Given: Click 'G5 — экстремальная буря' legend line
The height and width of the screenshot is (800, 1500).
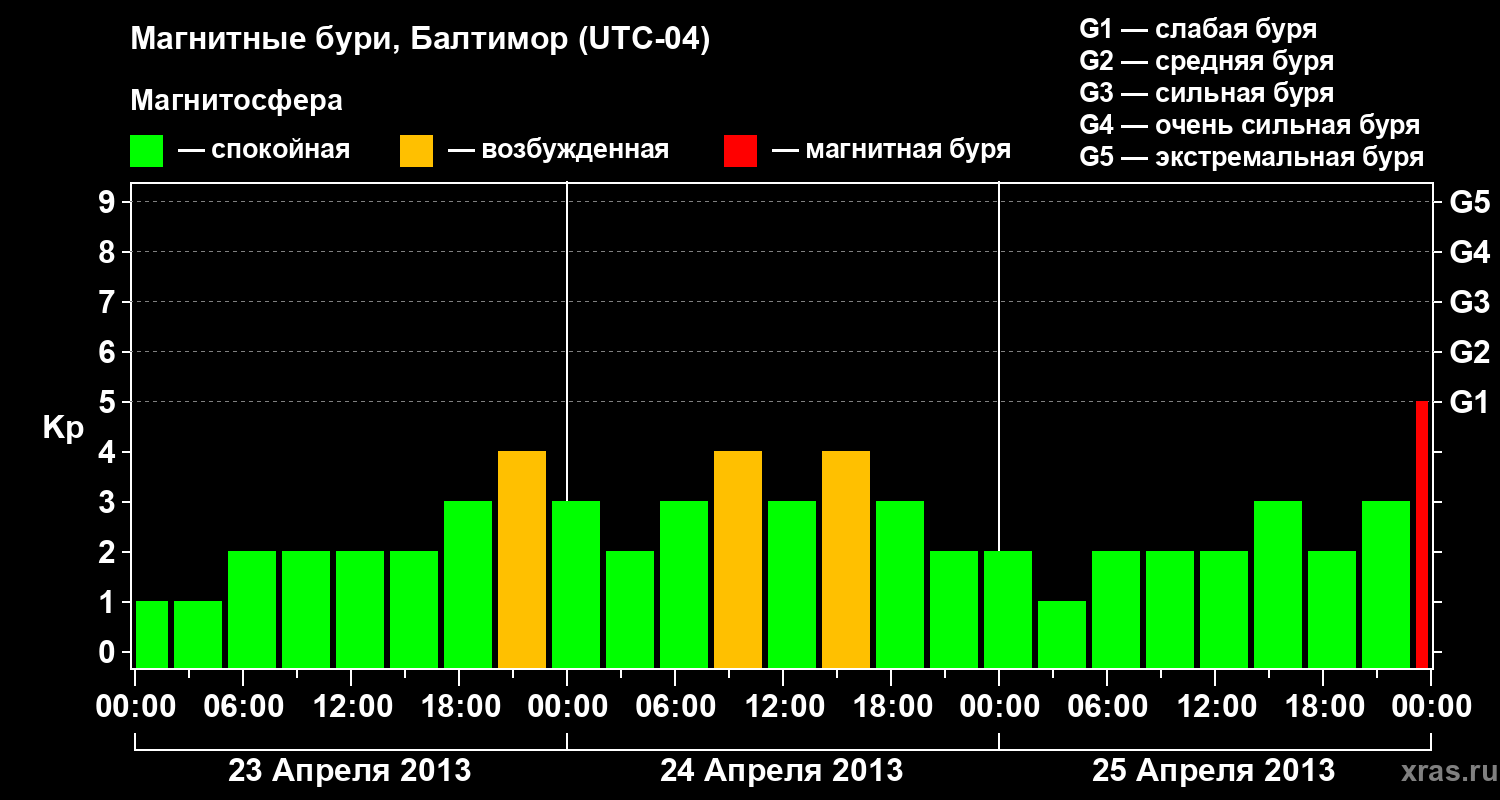Looking at the screenshot, I should point(1252,158).
